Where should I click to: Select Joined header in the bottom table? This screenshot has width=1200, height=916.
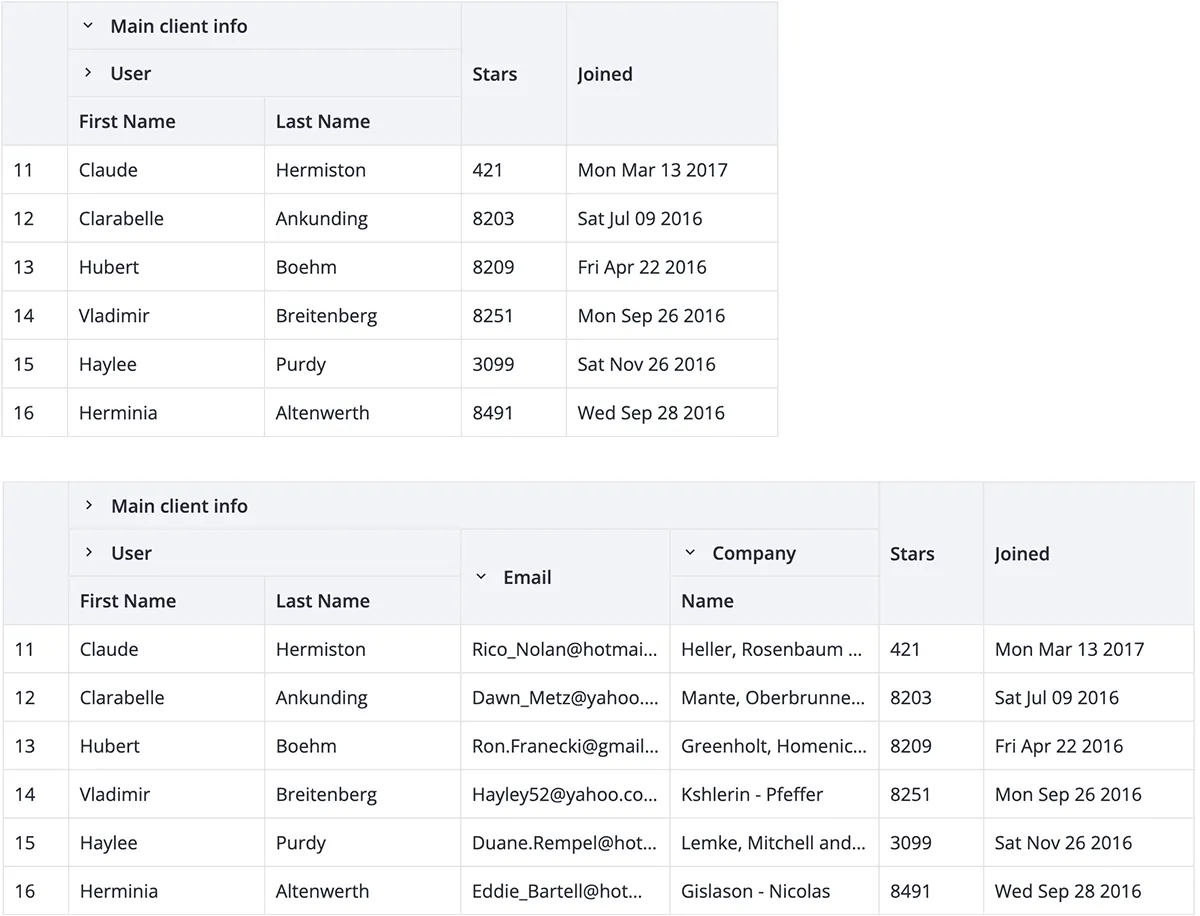point(1022,554)
